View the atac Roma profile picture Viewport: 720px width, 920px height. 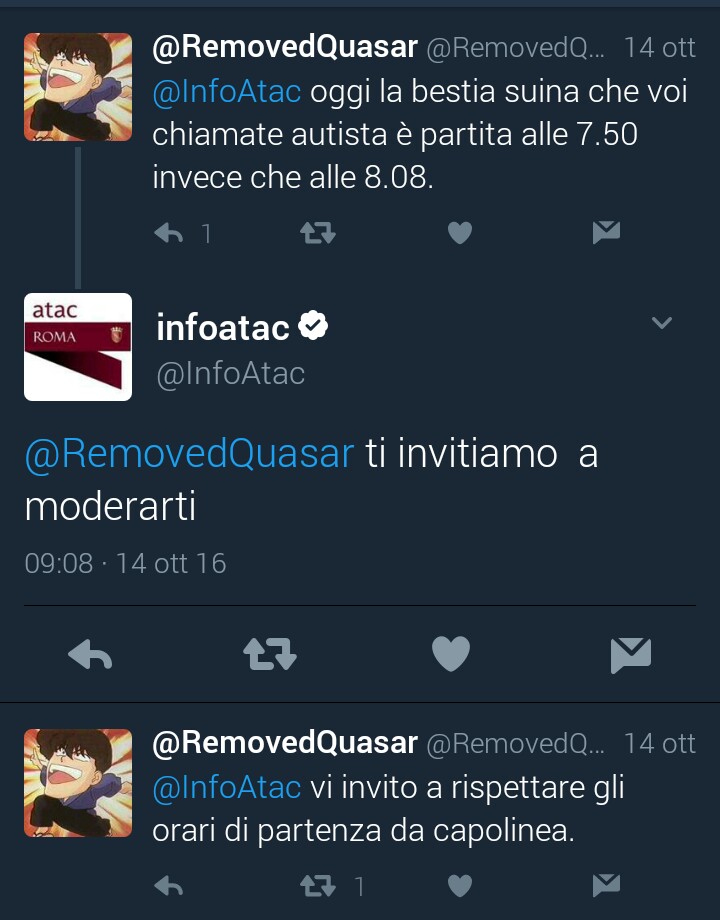78,347
